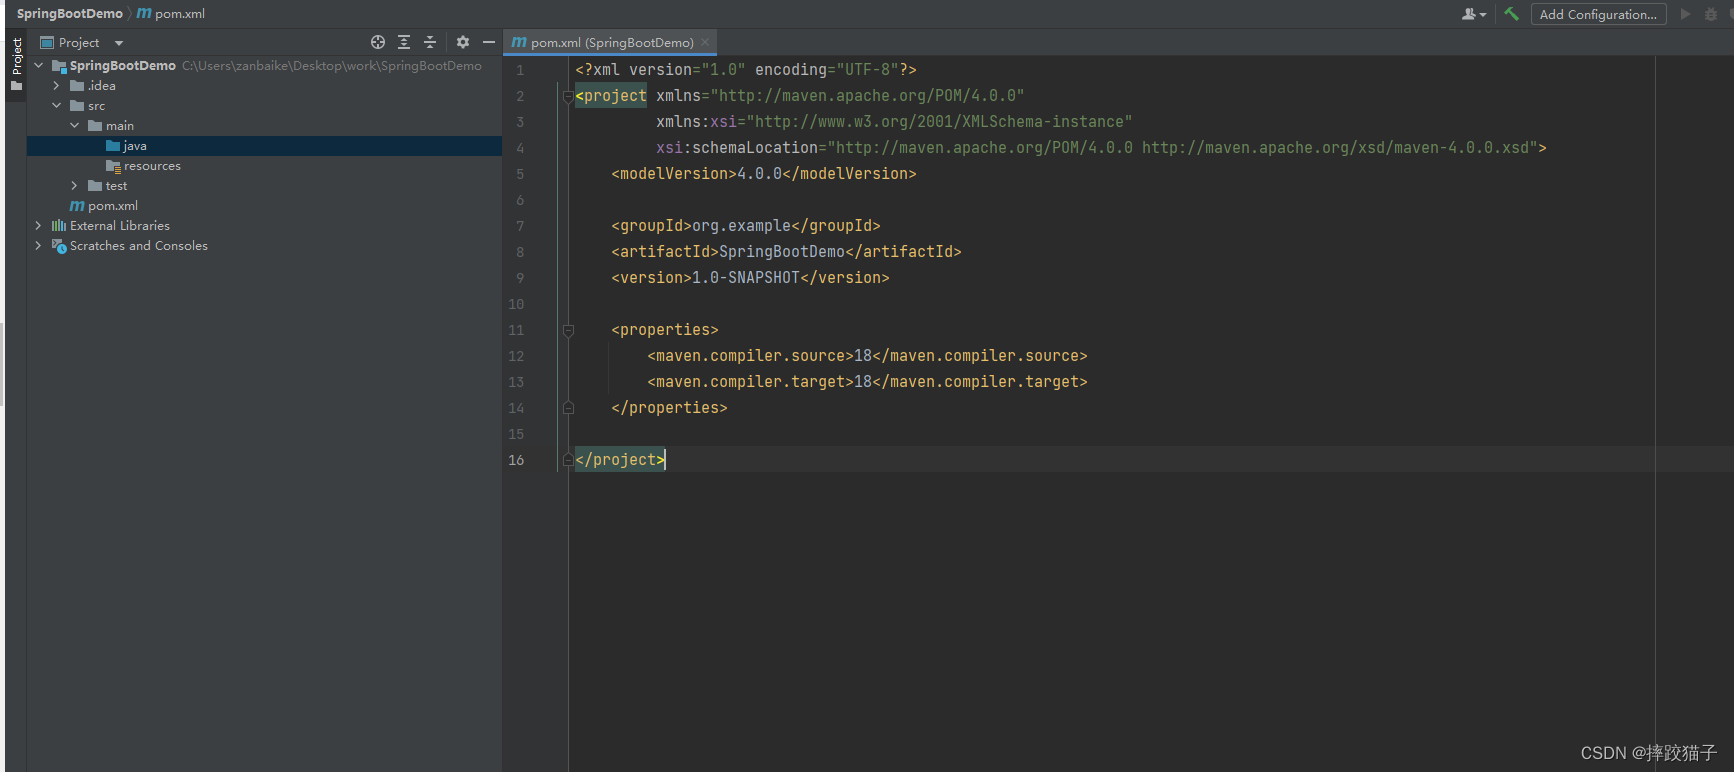The width and height of the screenshot is (1734, 772).
Task: Click the maven.compiler.source line
Action: click(867, 356)
